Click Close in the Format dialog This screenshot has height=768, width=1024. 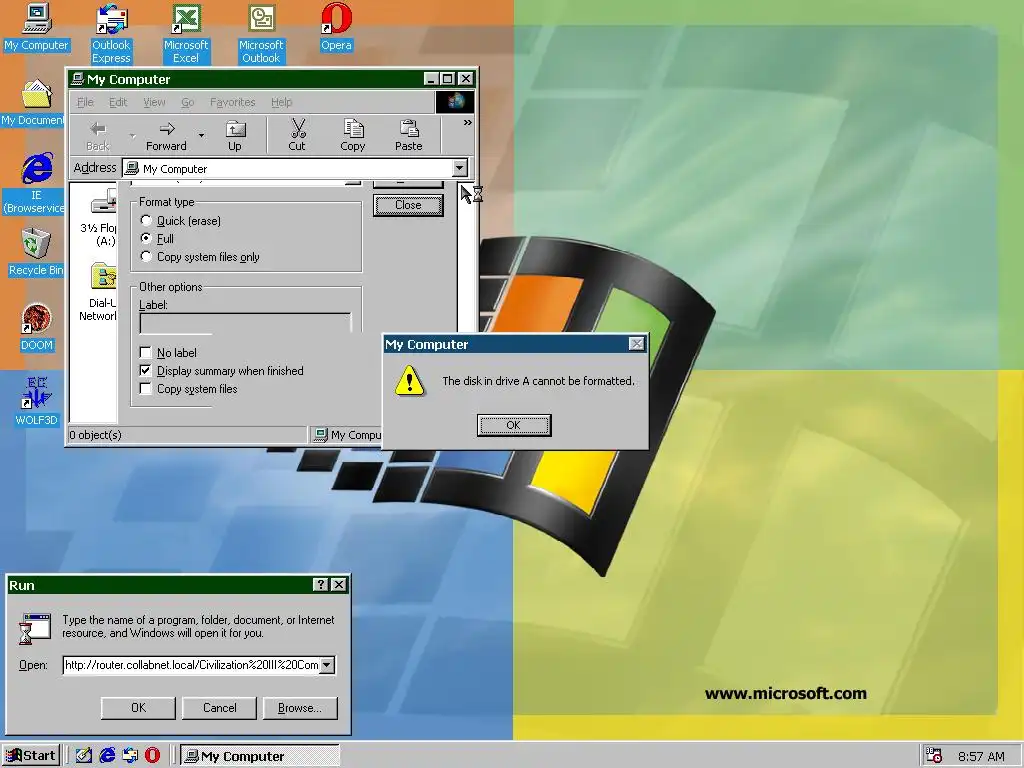[408, 205]
